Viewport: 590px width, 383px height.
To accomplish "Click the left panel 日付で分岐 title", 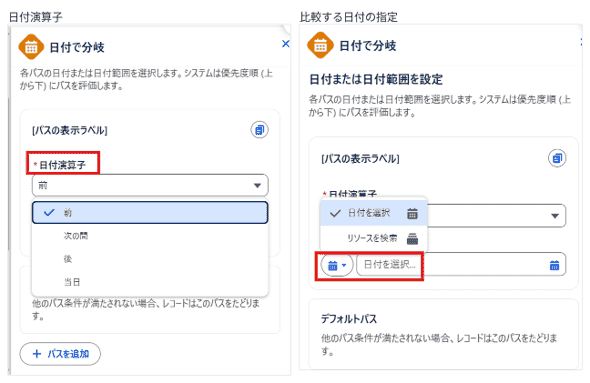I will [x=77, y=47].
